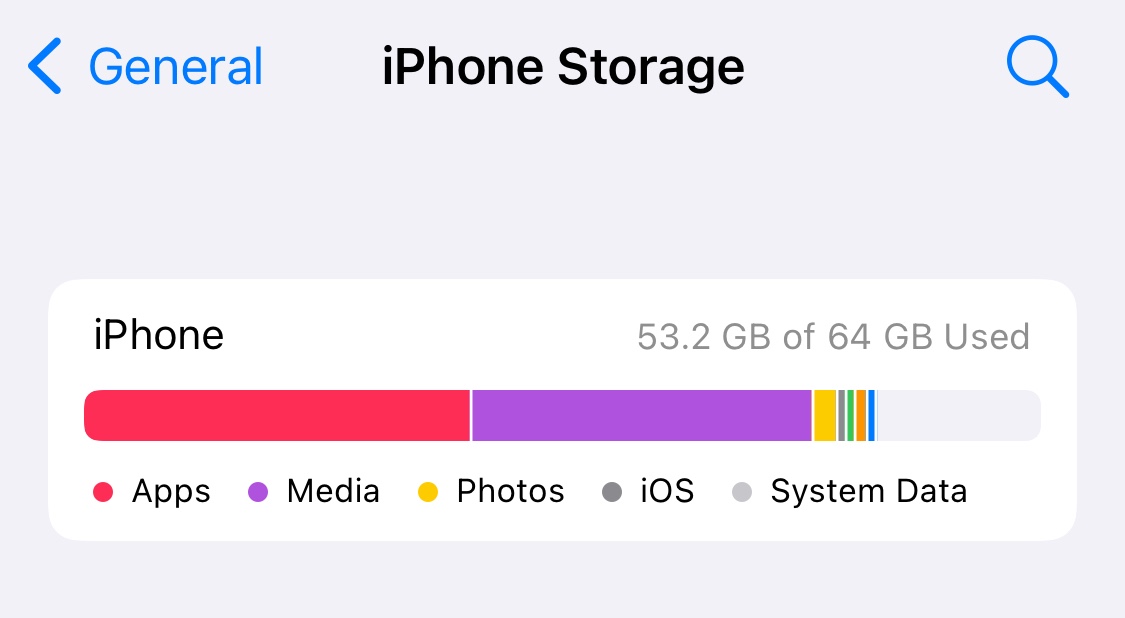The height and width of the screenshot is (618, 1125).
Task: Tap the search magnifier icon
Action: (x=1037, y=66)
